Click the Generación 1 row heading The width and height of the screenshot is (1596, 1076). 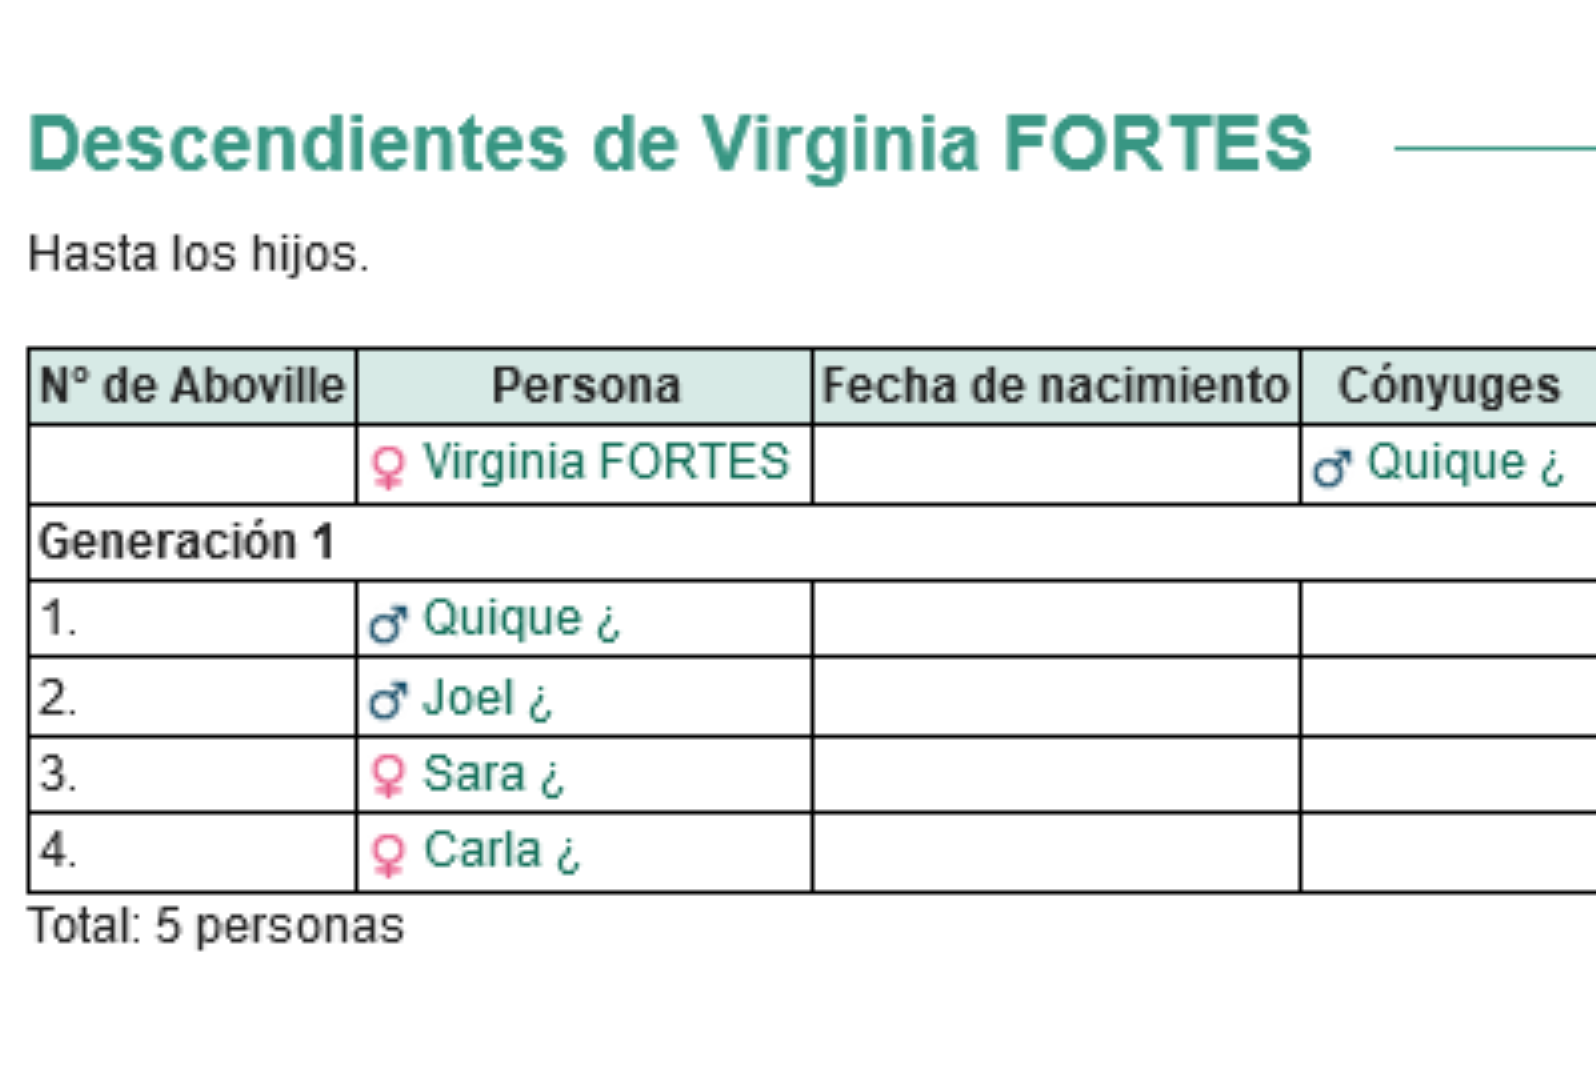click(x=186, y=542)
